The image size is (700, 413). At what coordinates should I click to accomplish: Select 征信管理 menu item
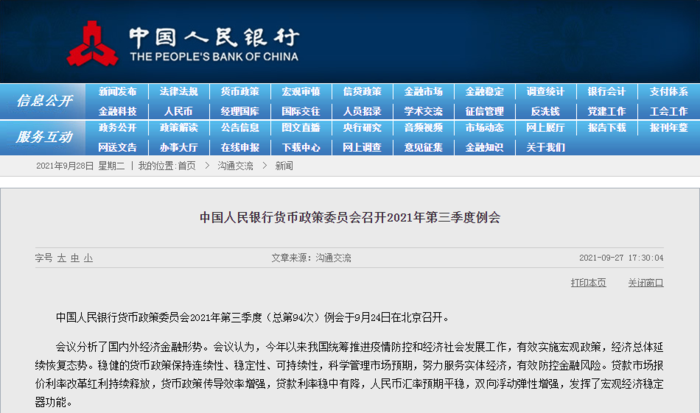484,111
